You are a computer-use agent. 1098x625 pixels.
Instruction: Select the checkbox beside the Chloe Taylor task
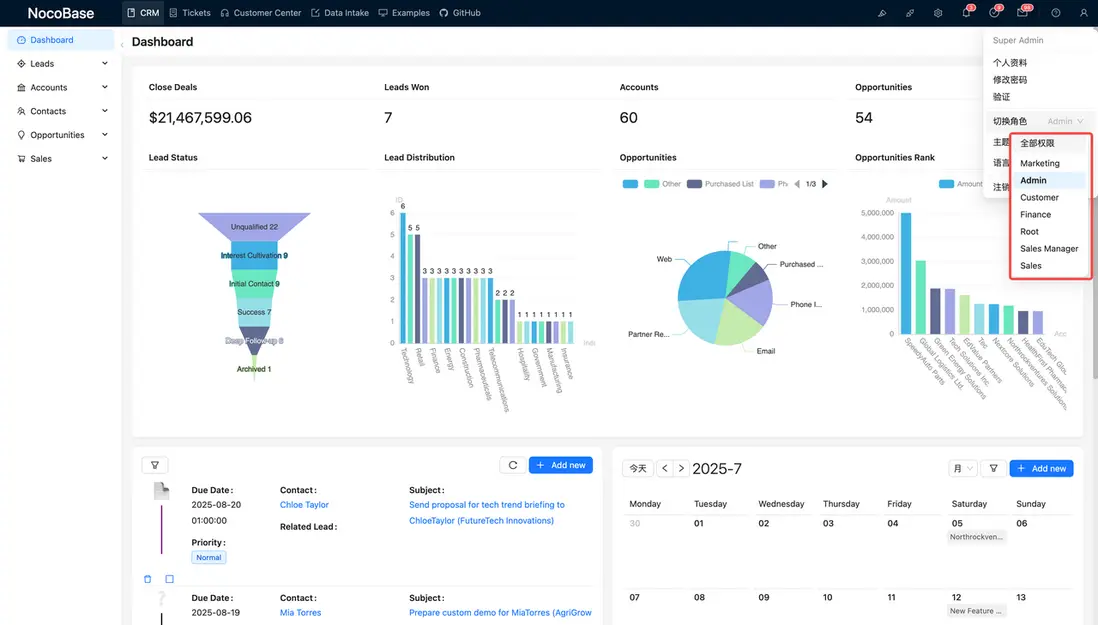[169, 578]
